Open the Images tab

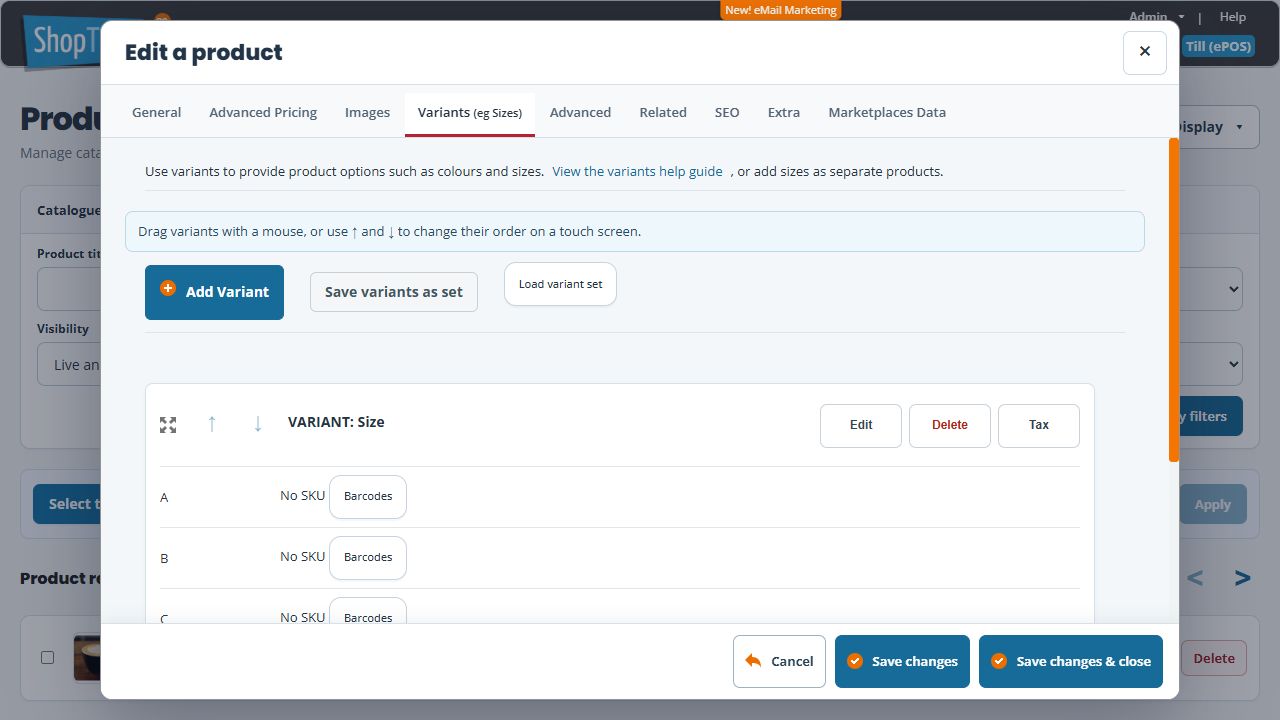tap(367, 113)
